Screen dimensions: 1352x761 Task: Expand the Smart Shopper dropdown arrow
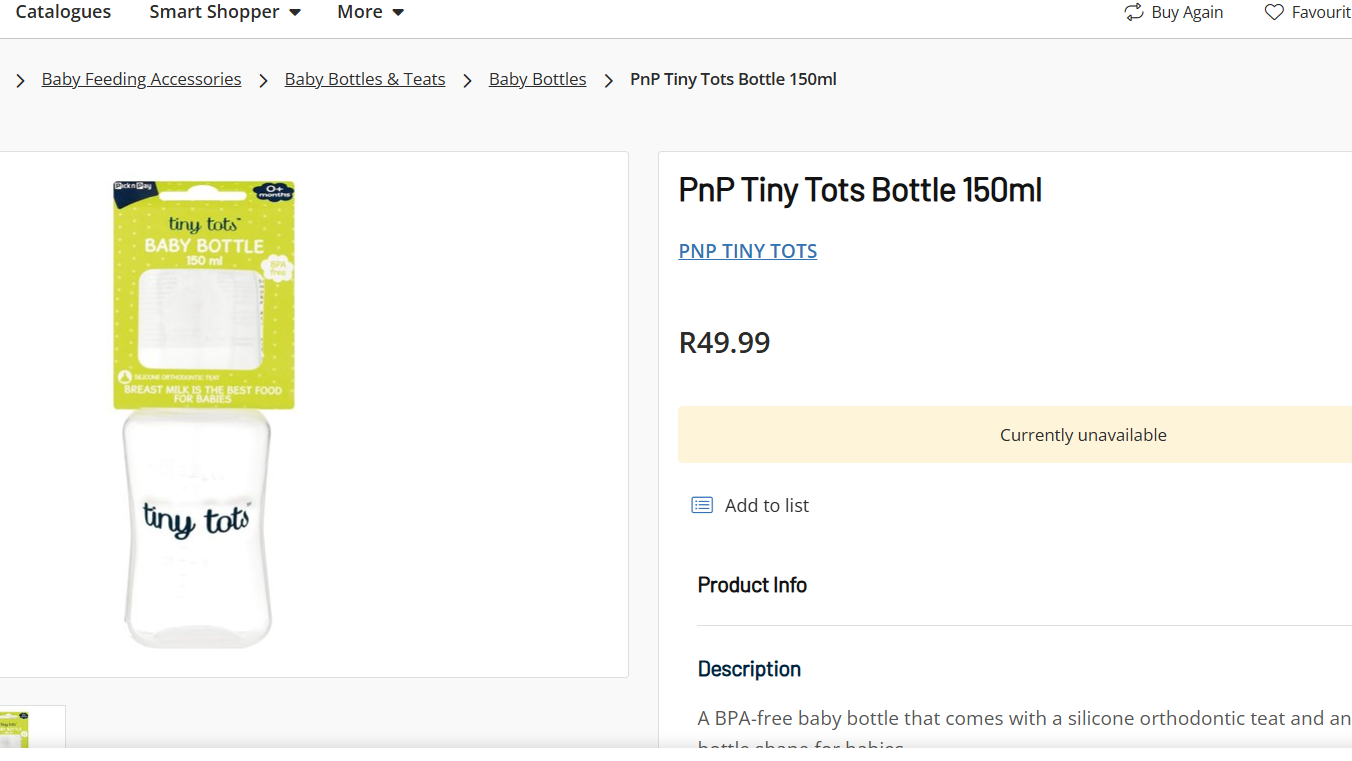tap(295, 13)
